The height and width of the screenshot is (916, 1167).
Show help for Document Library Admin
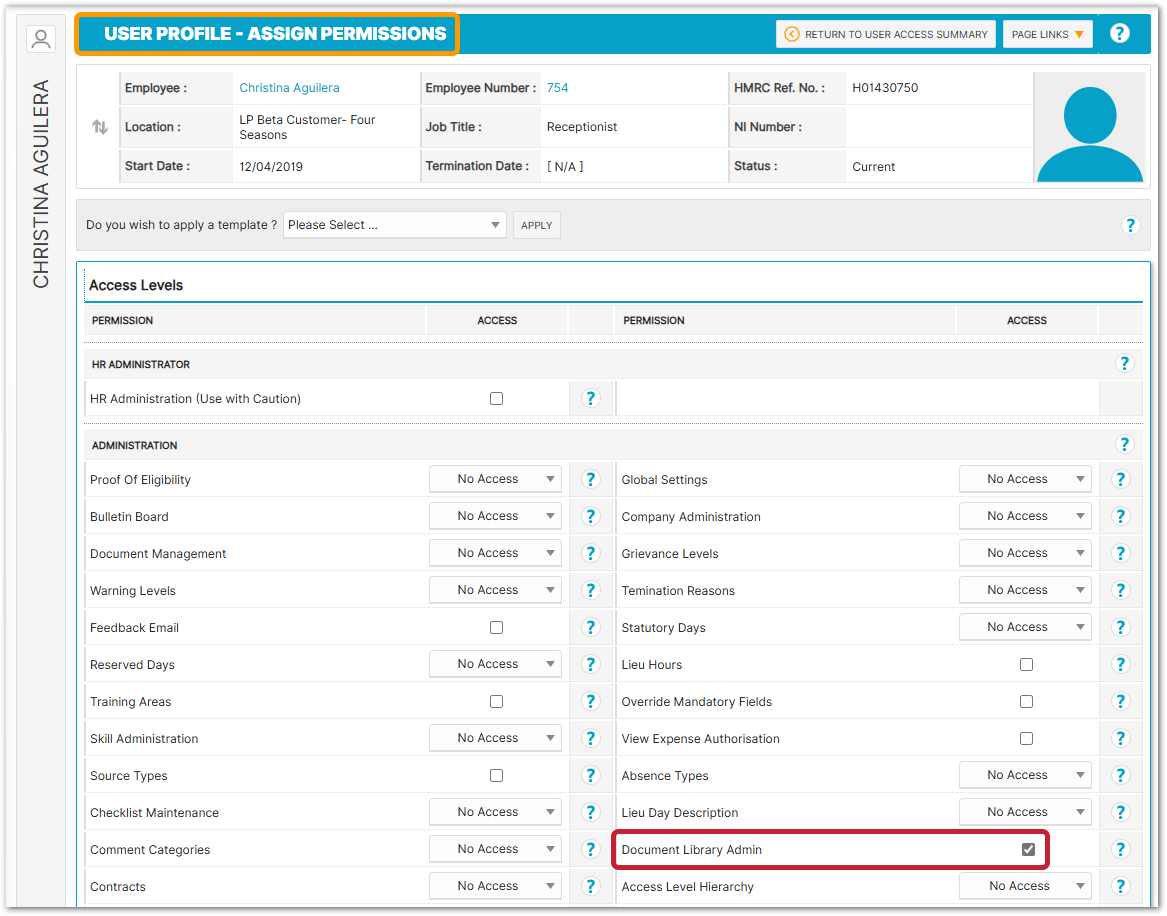(1120, 849)
